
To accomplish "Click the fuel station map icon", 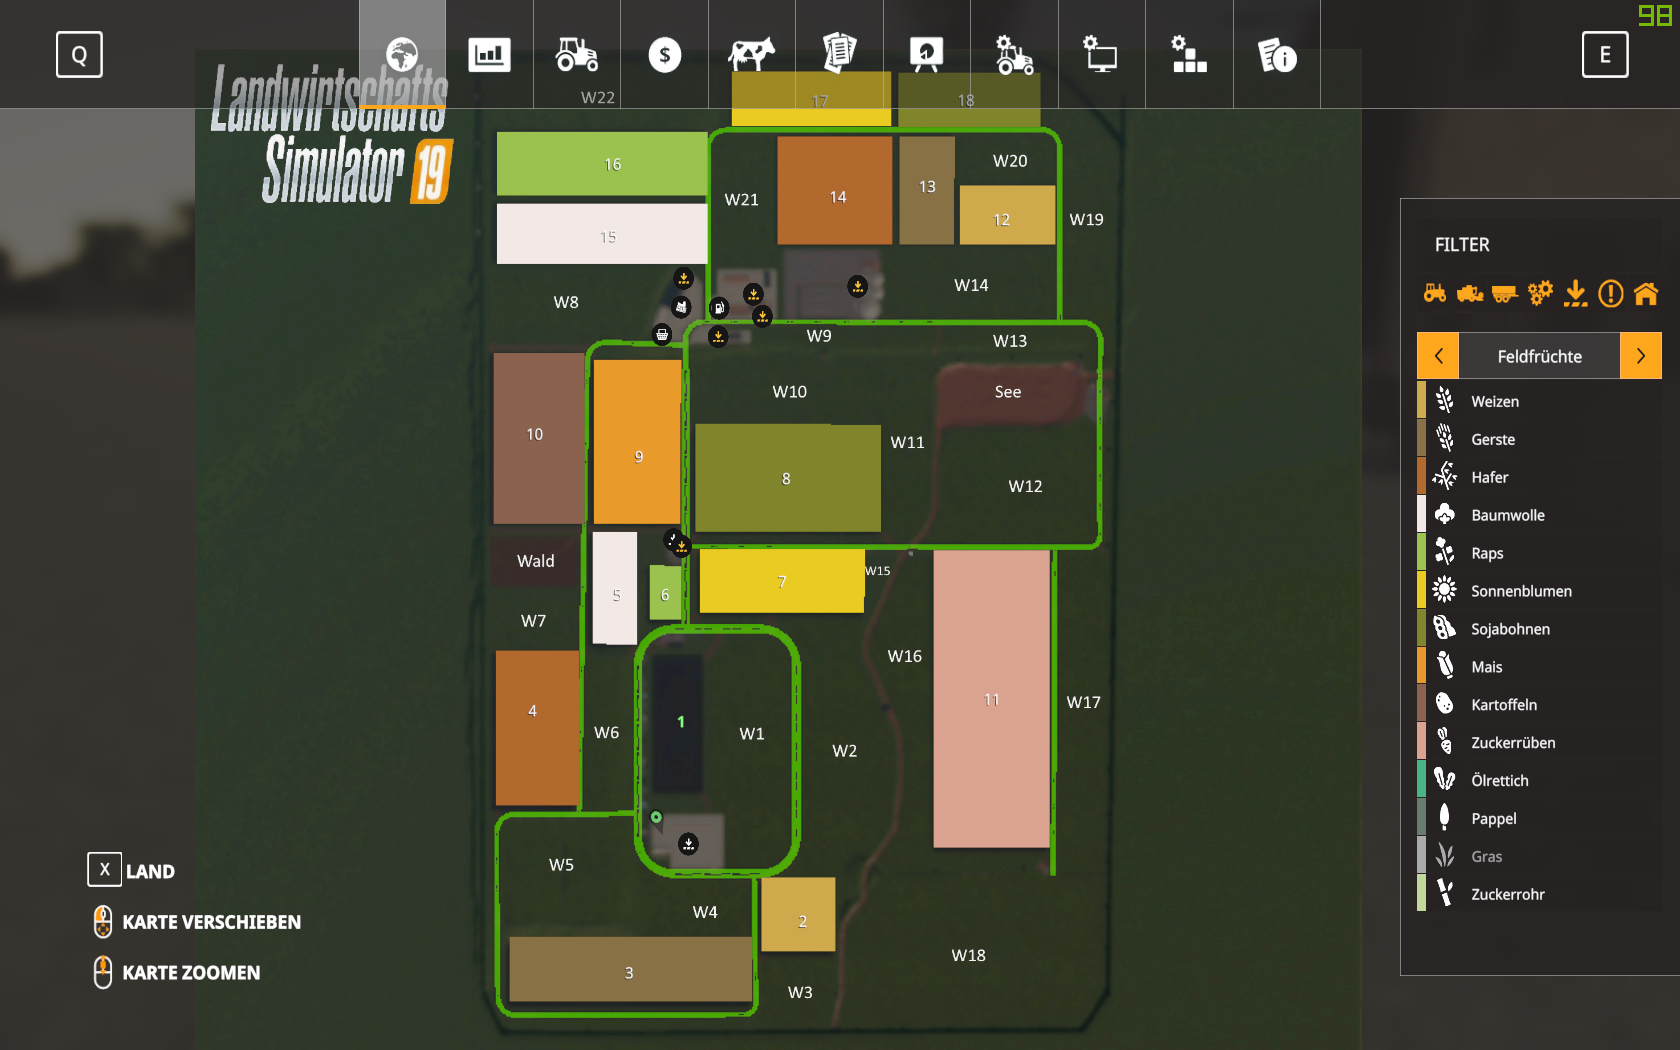I will click(x=719, y=307).
